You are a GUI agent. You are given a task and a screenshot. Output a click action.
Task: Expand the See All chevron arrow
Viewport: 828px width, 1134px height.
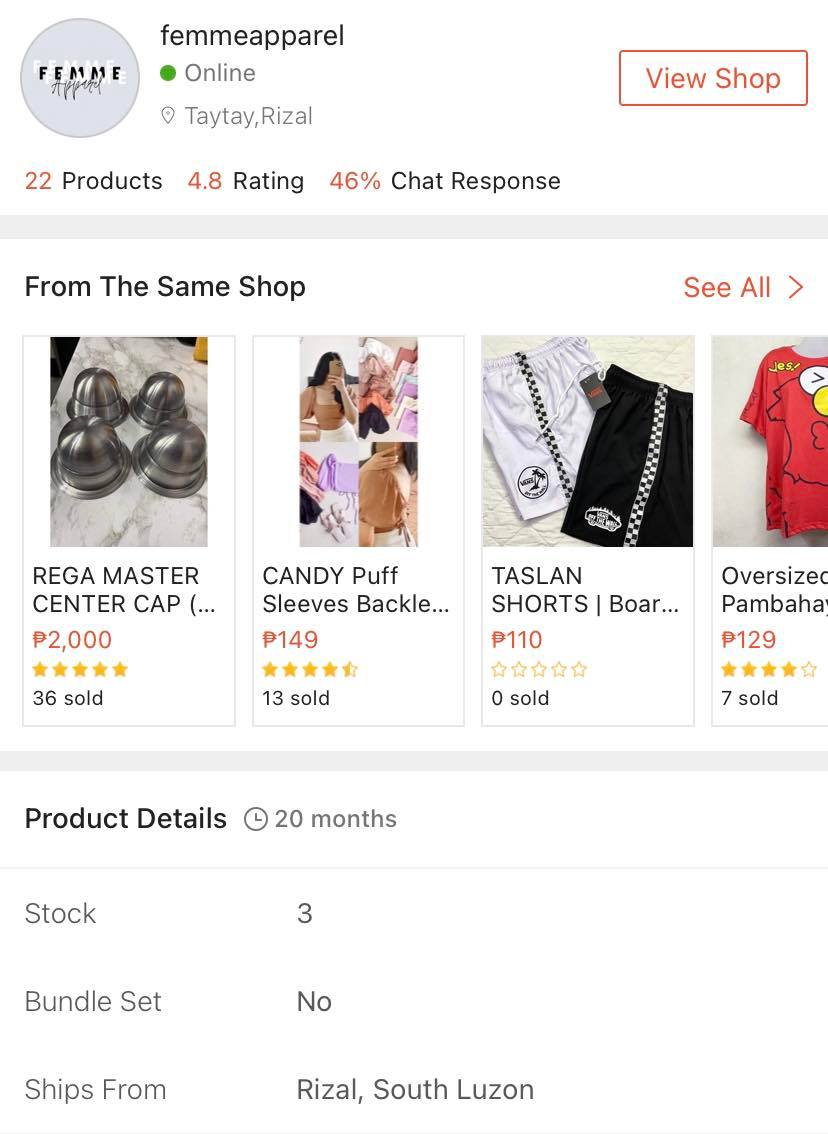pos(795,287)
